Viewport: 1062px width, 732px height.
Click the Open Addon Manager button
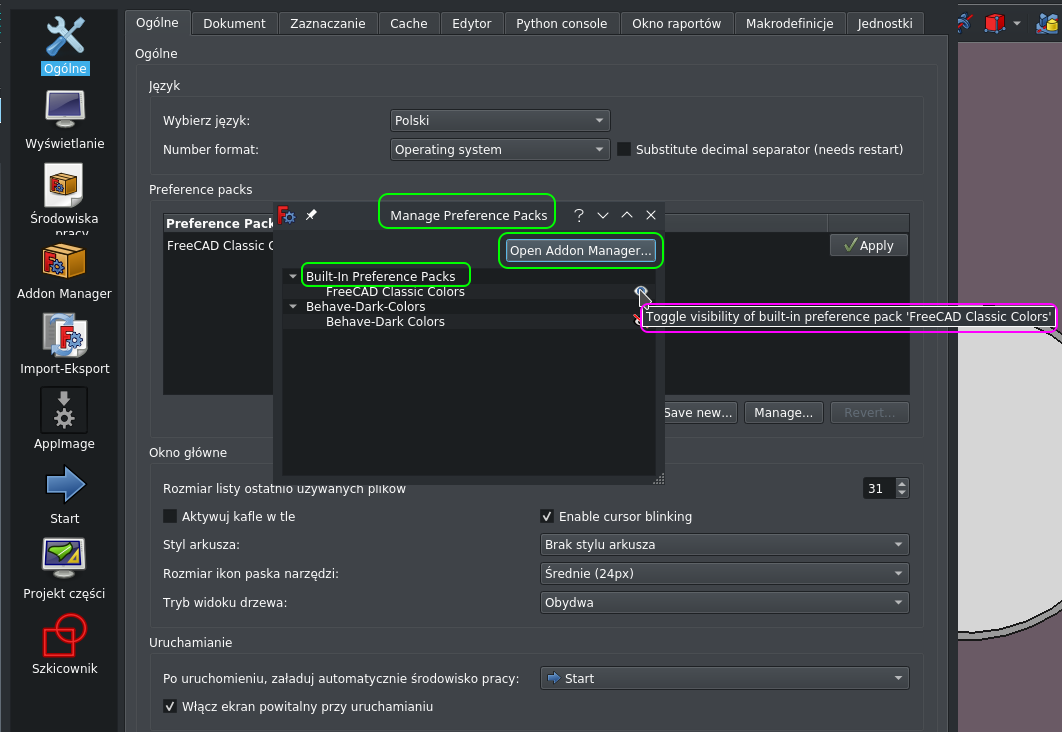580,250
